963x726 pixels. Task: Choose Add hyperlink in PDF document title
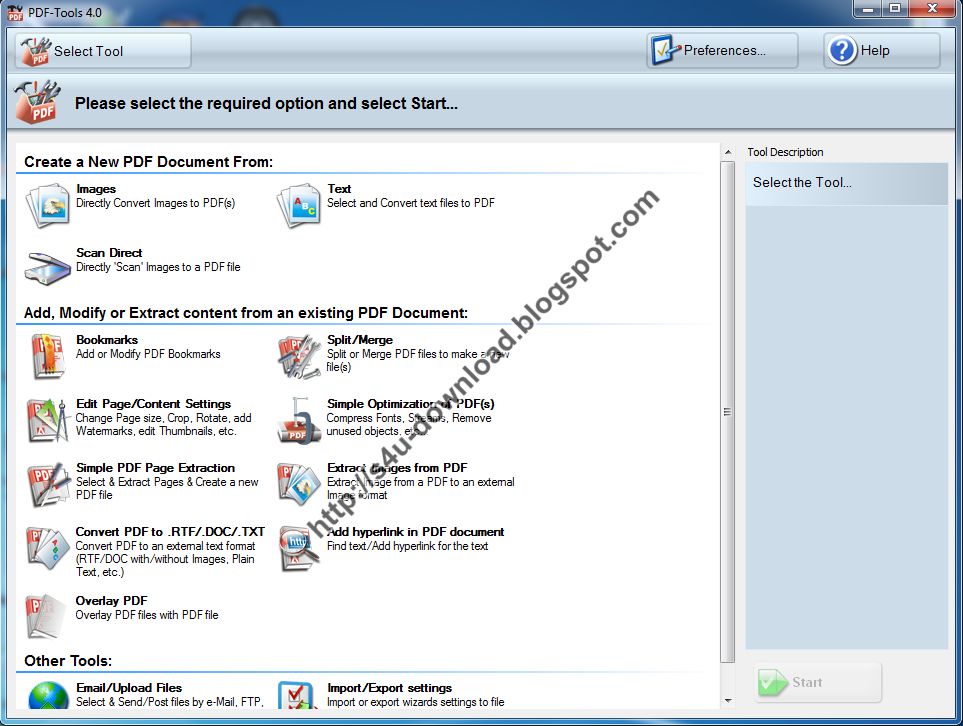415,531
